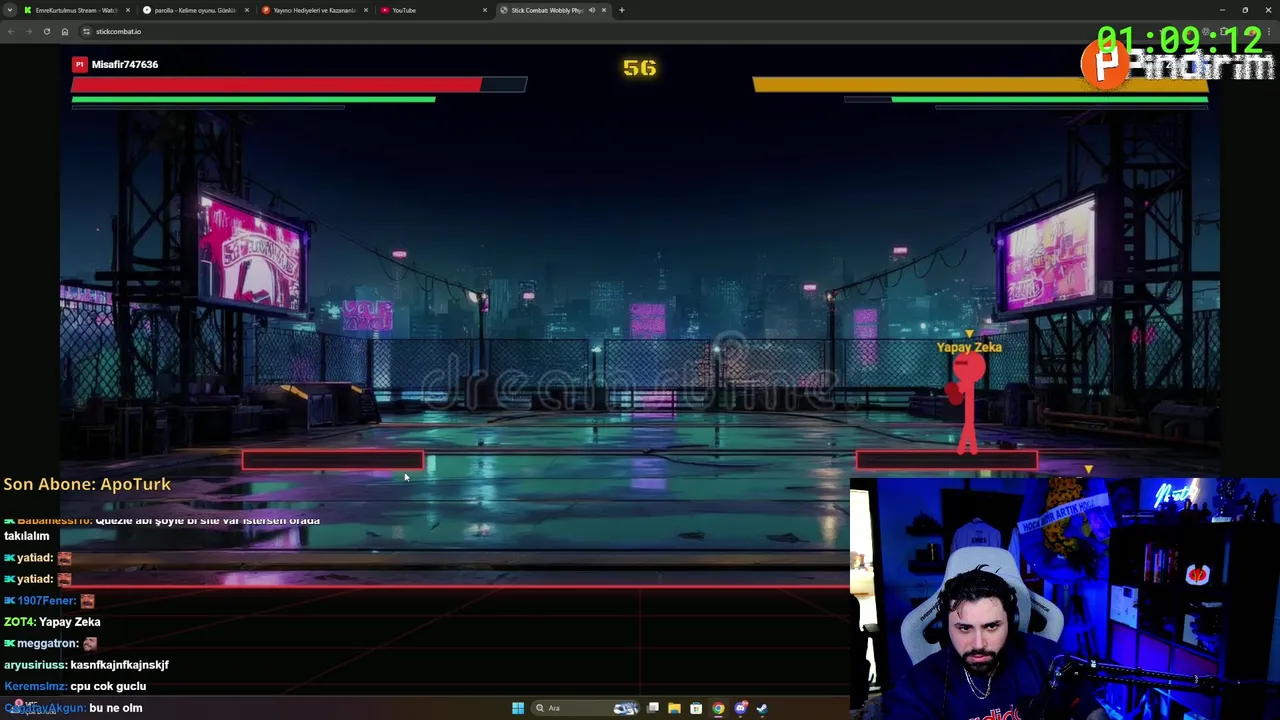Switch to the EmreKurtulmus Stream tab
1280x720 pixels.
75,10
